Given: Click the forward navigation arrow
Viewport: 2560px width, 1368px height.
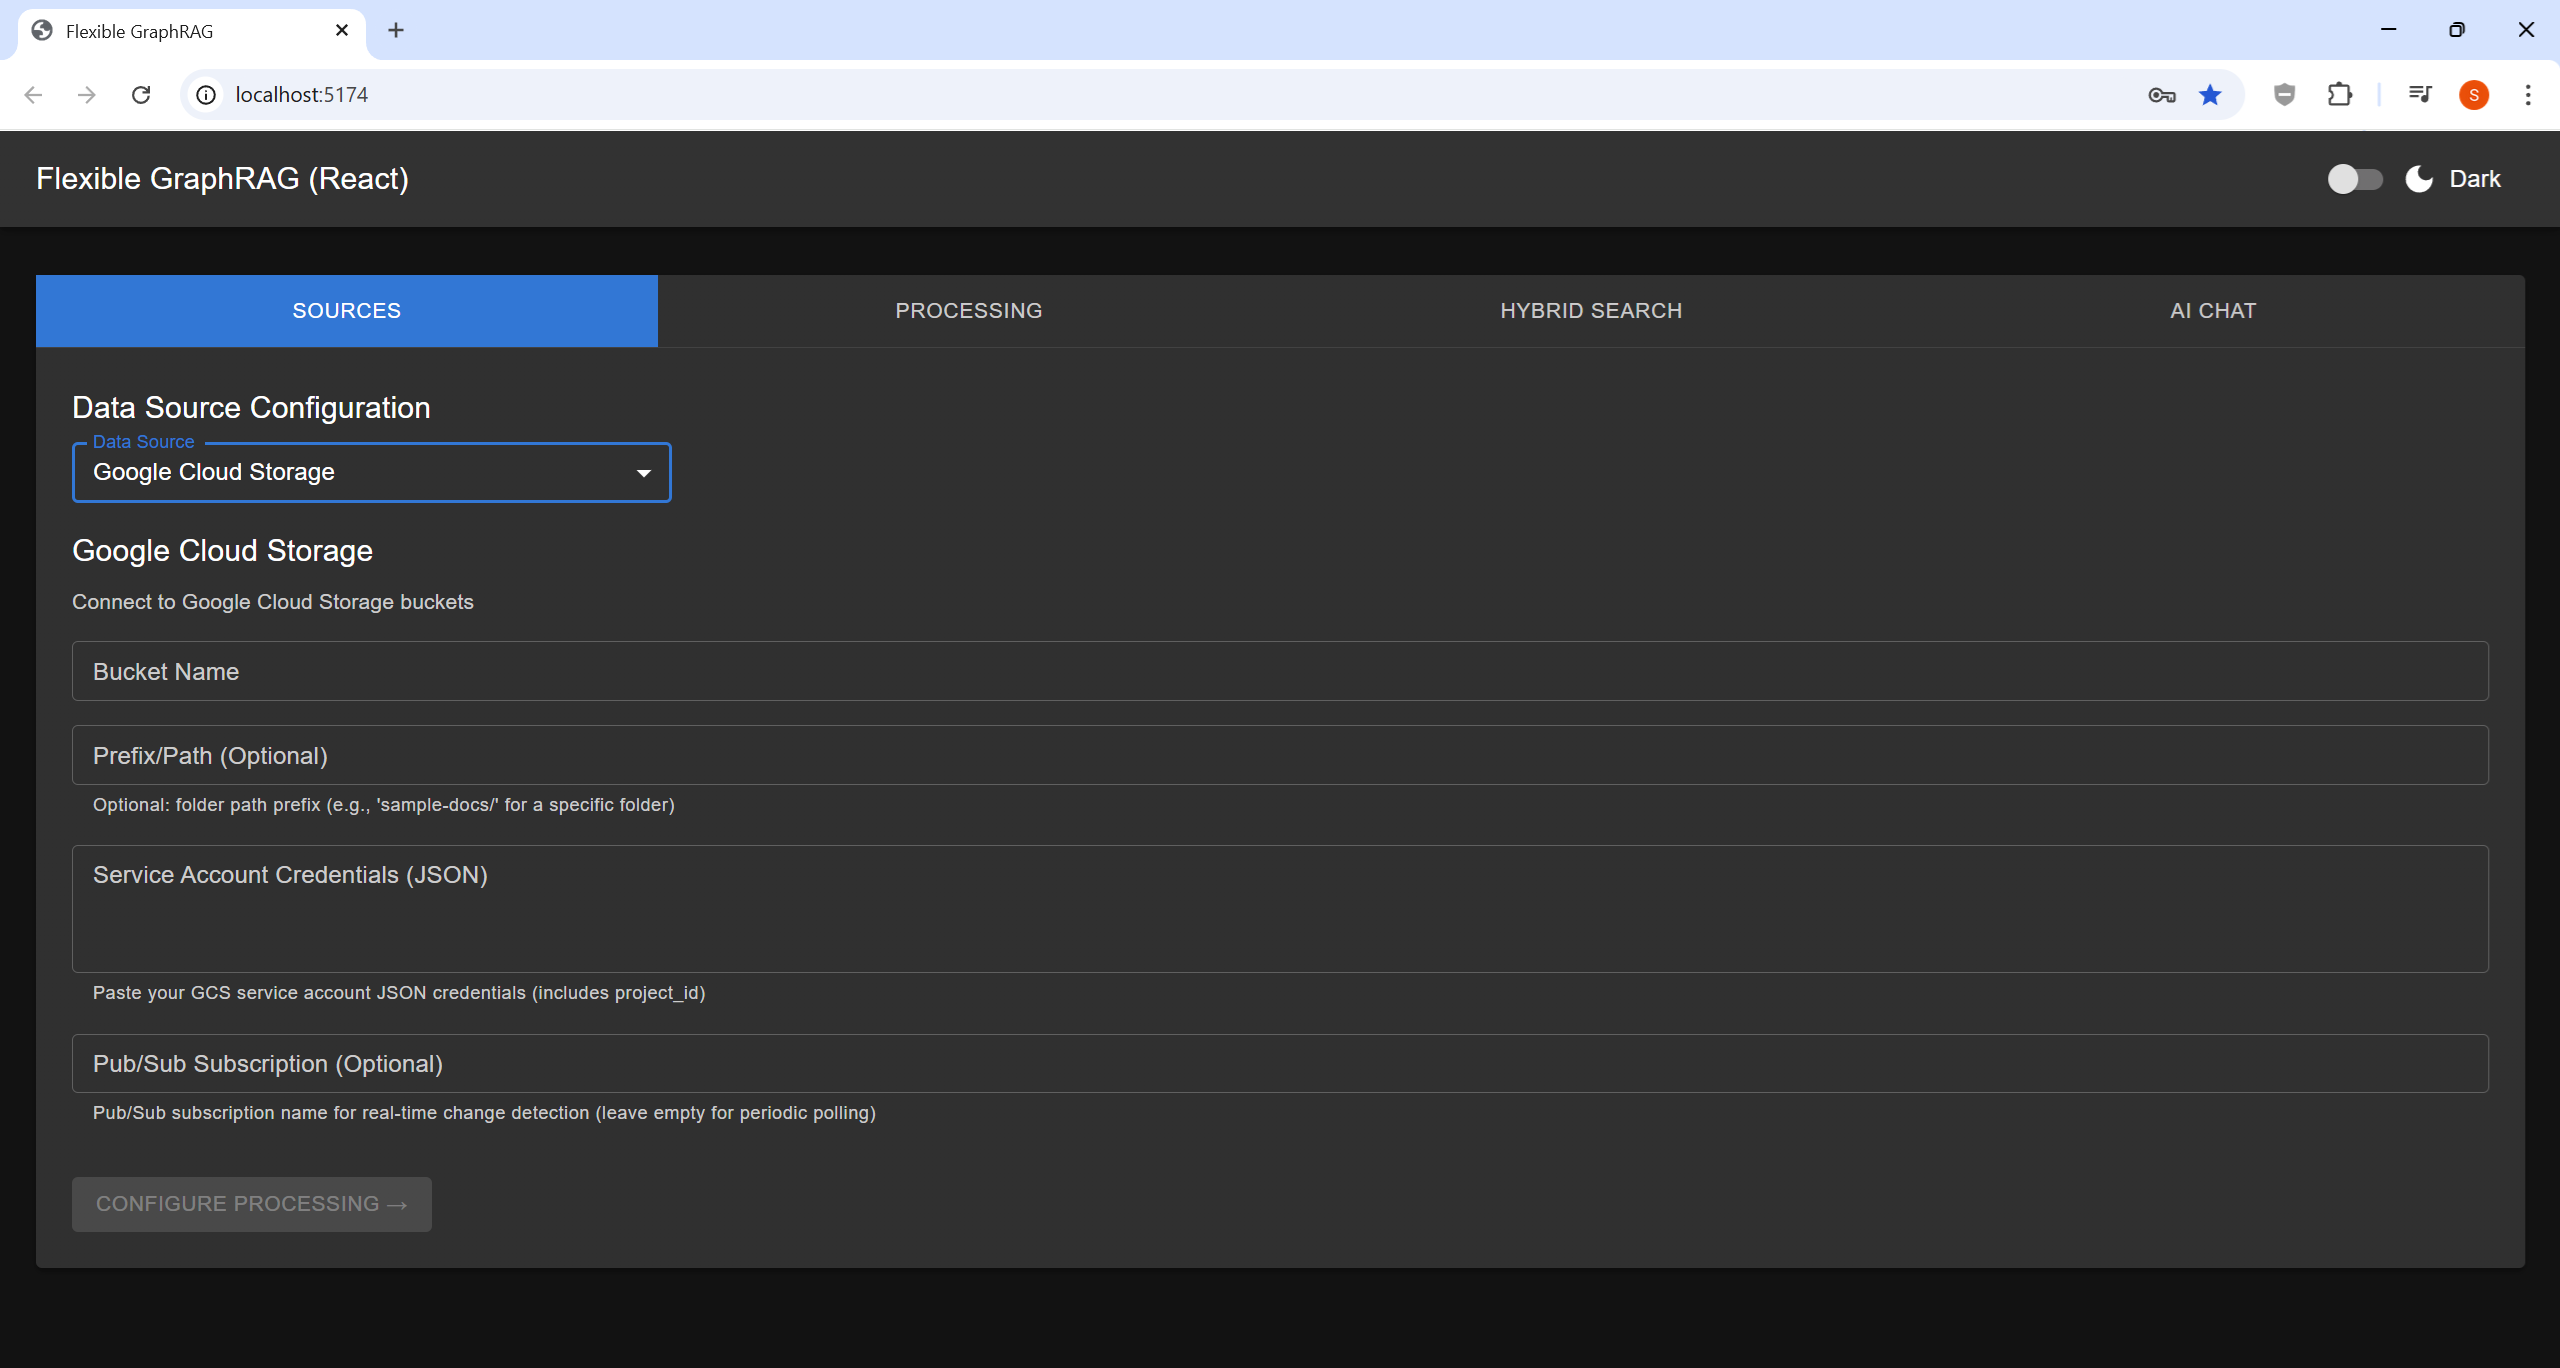Looking at the screenshot, I should coord(87,94).
